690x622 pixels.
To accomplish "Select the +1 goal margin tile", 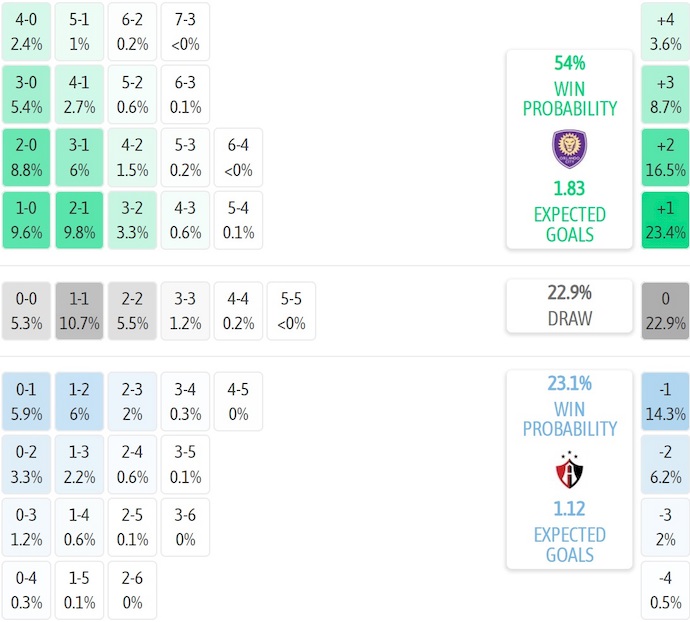I will (665, 220).
